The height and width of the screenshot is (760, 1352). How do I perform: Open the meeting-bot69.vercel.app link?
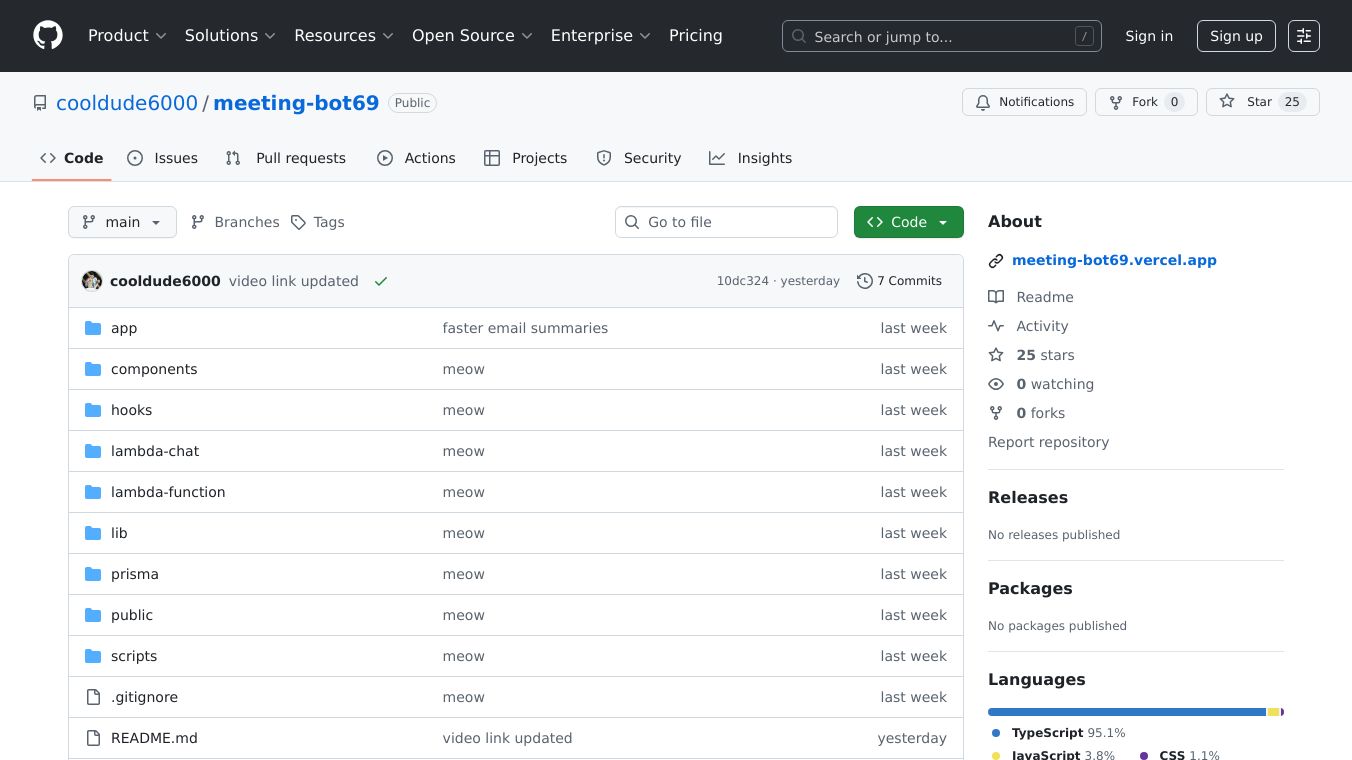coord(1114,260)
